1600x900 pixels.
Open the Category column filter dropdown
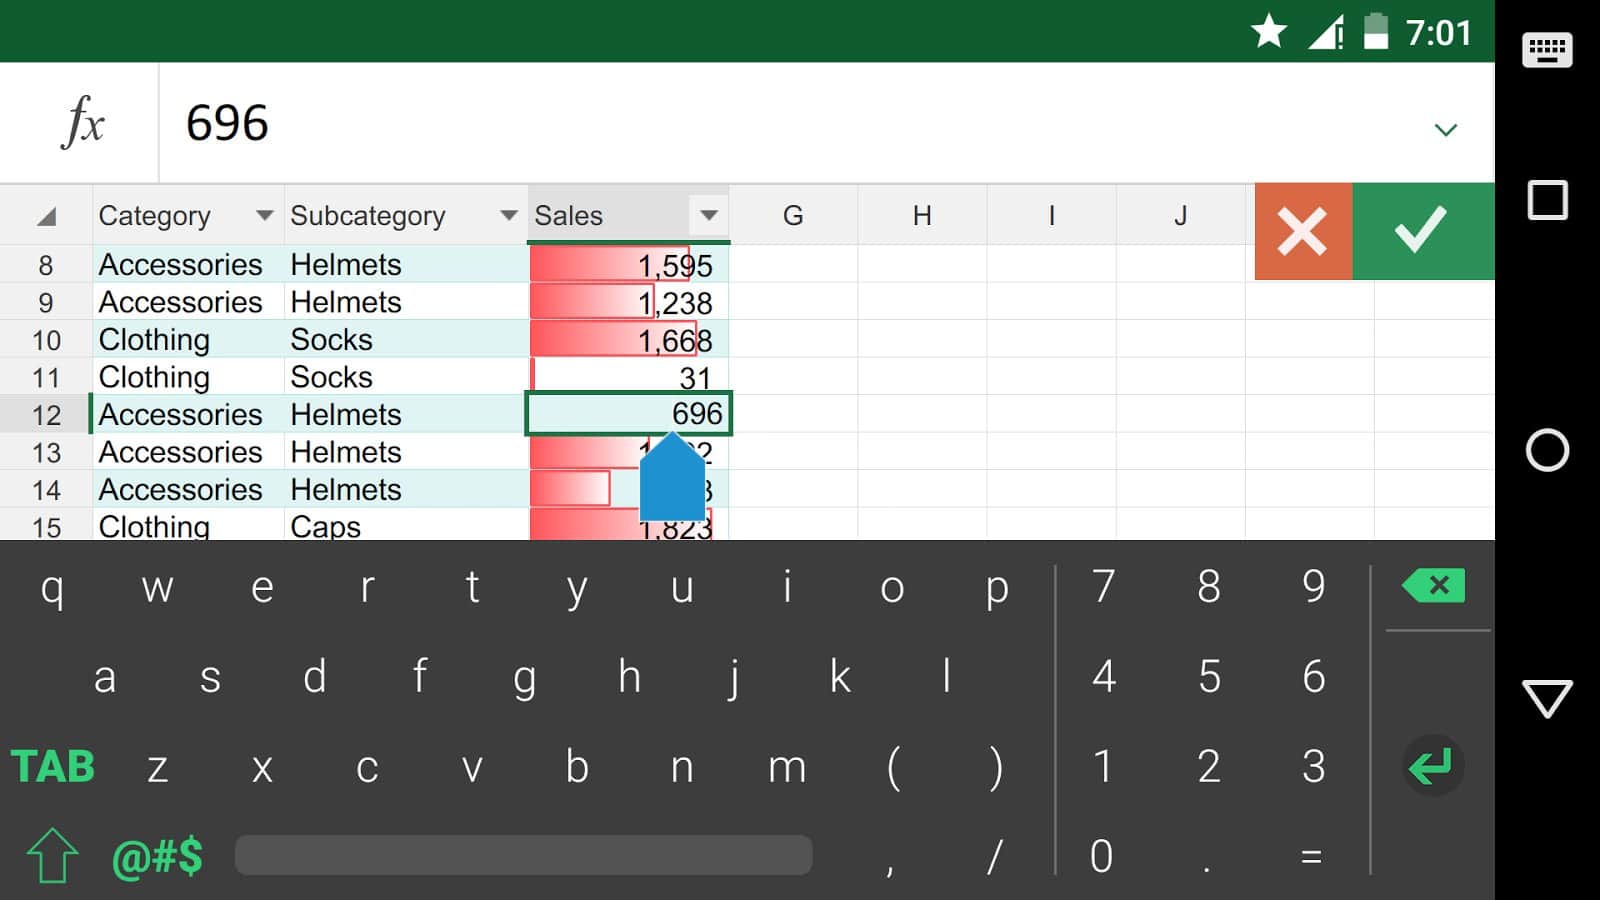tap(264, 215)
